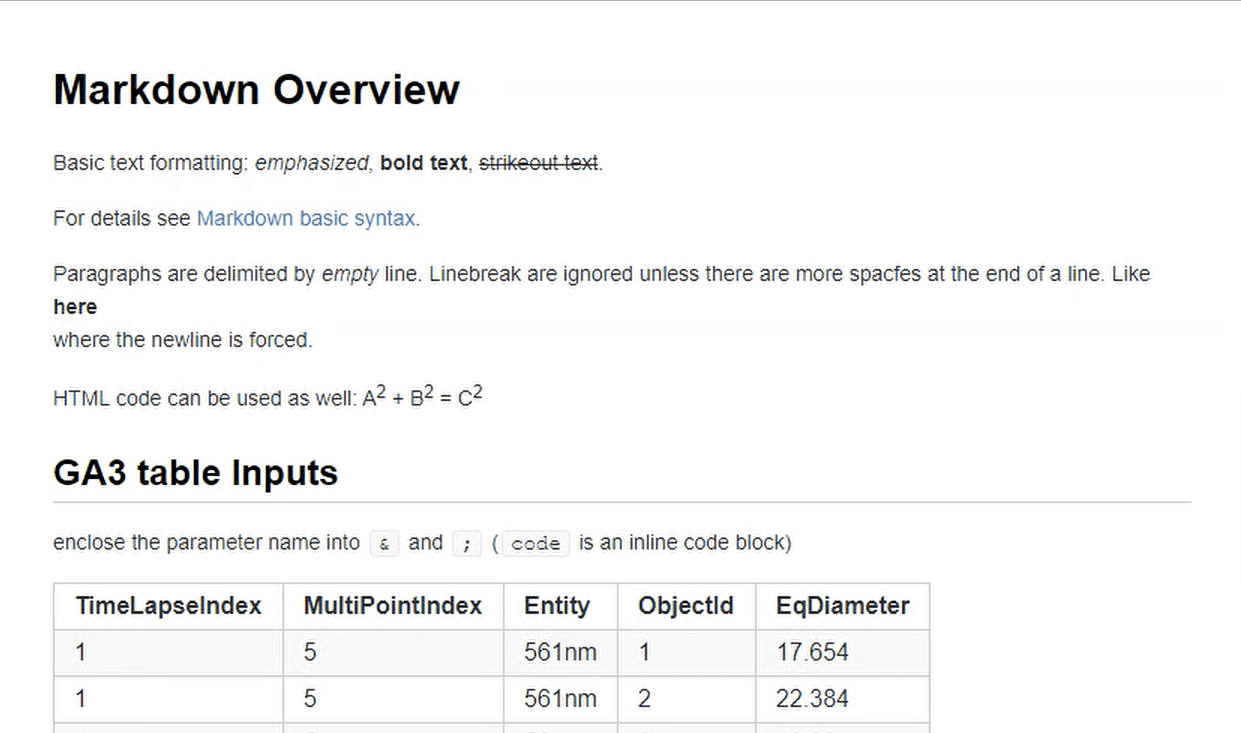Click the italic word empty in paragraph text
This screenshot has width=1241, height=733.
click(x=350, y=273)
